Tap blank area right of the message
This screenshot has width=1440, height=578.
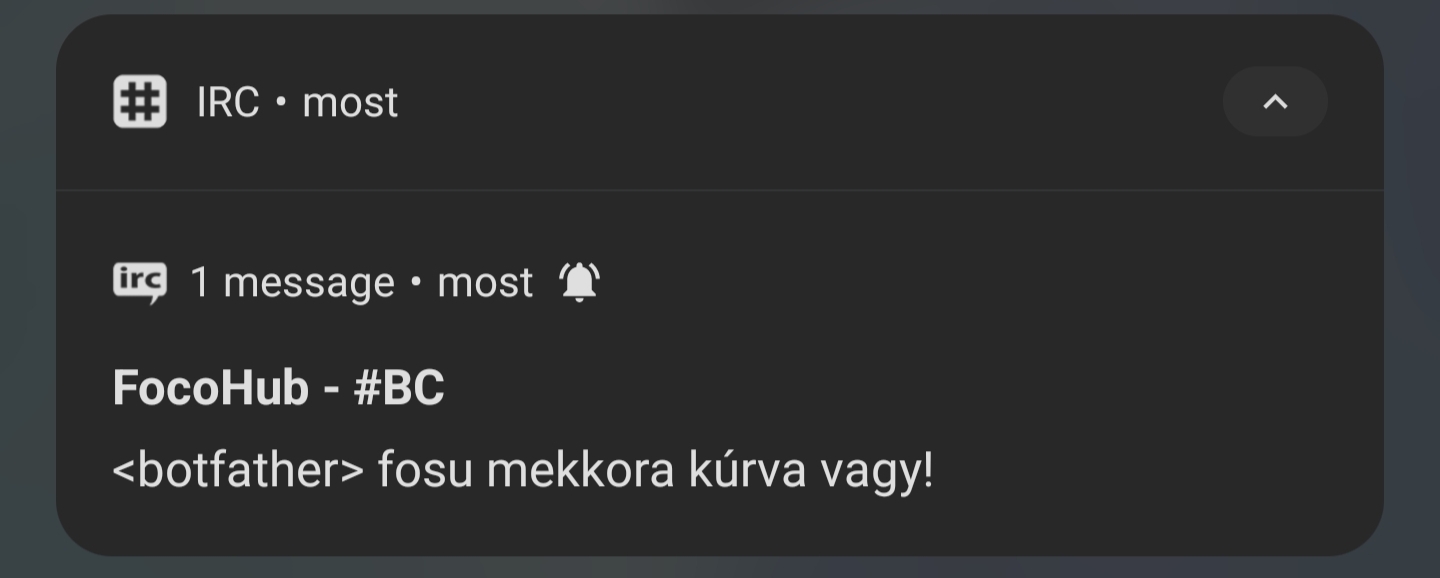1150,470
